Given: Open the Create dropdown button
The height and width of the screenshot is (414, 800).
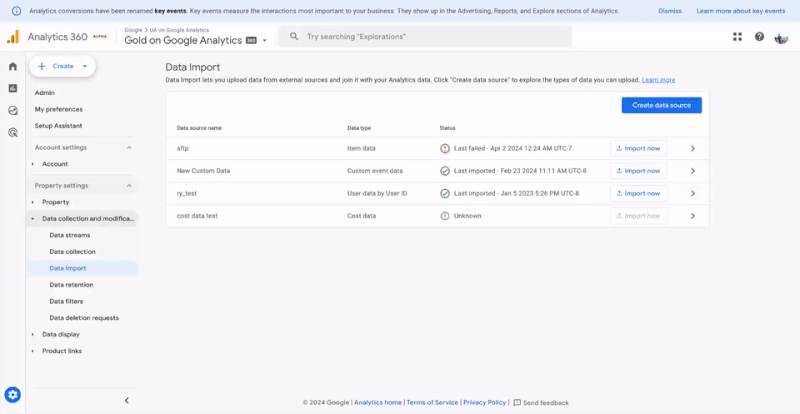Looking at the screenshot, I should [x=62, y=66].
